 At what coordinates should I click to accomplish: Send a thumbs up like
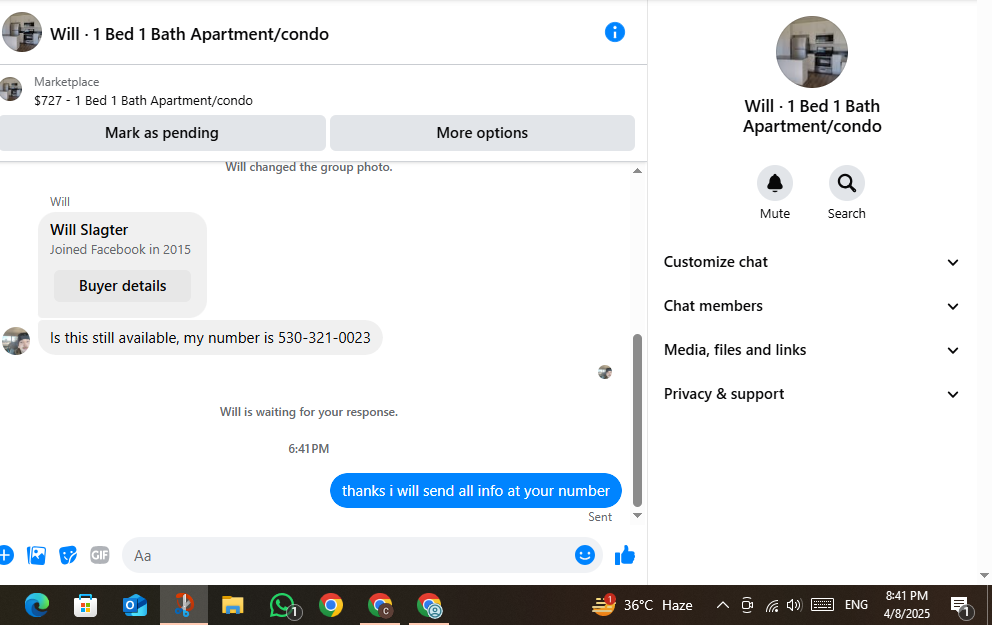(x=624, y=555)
